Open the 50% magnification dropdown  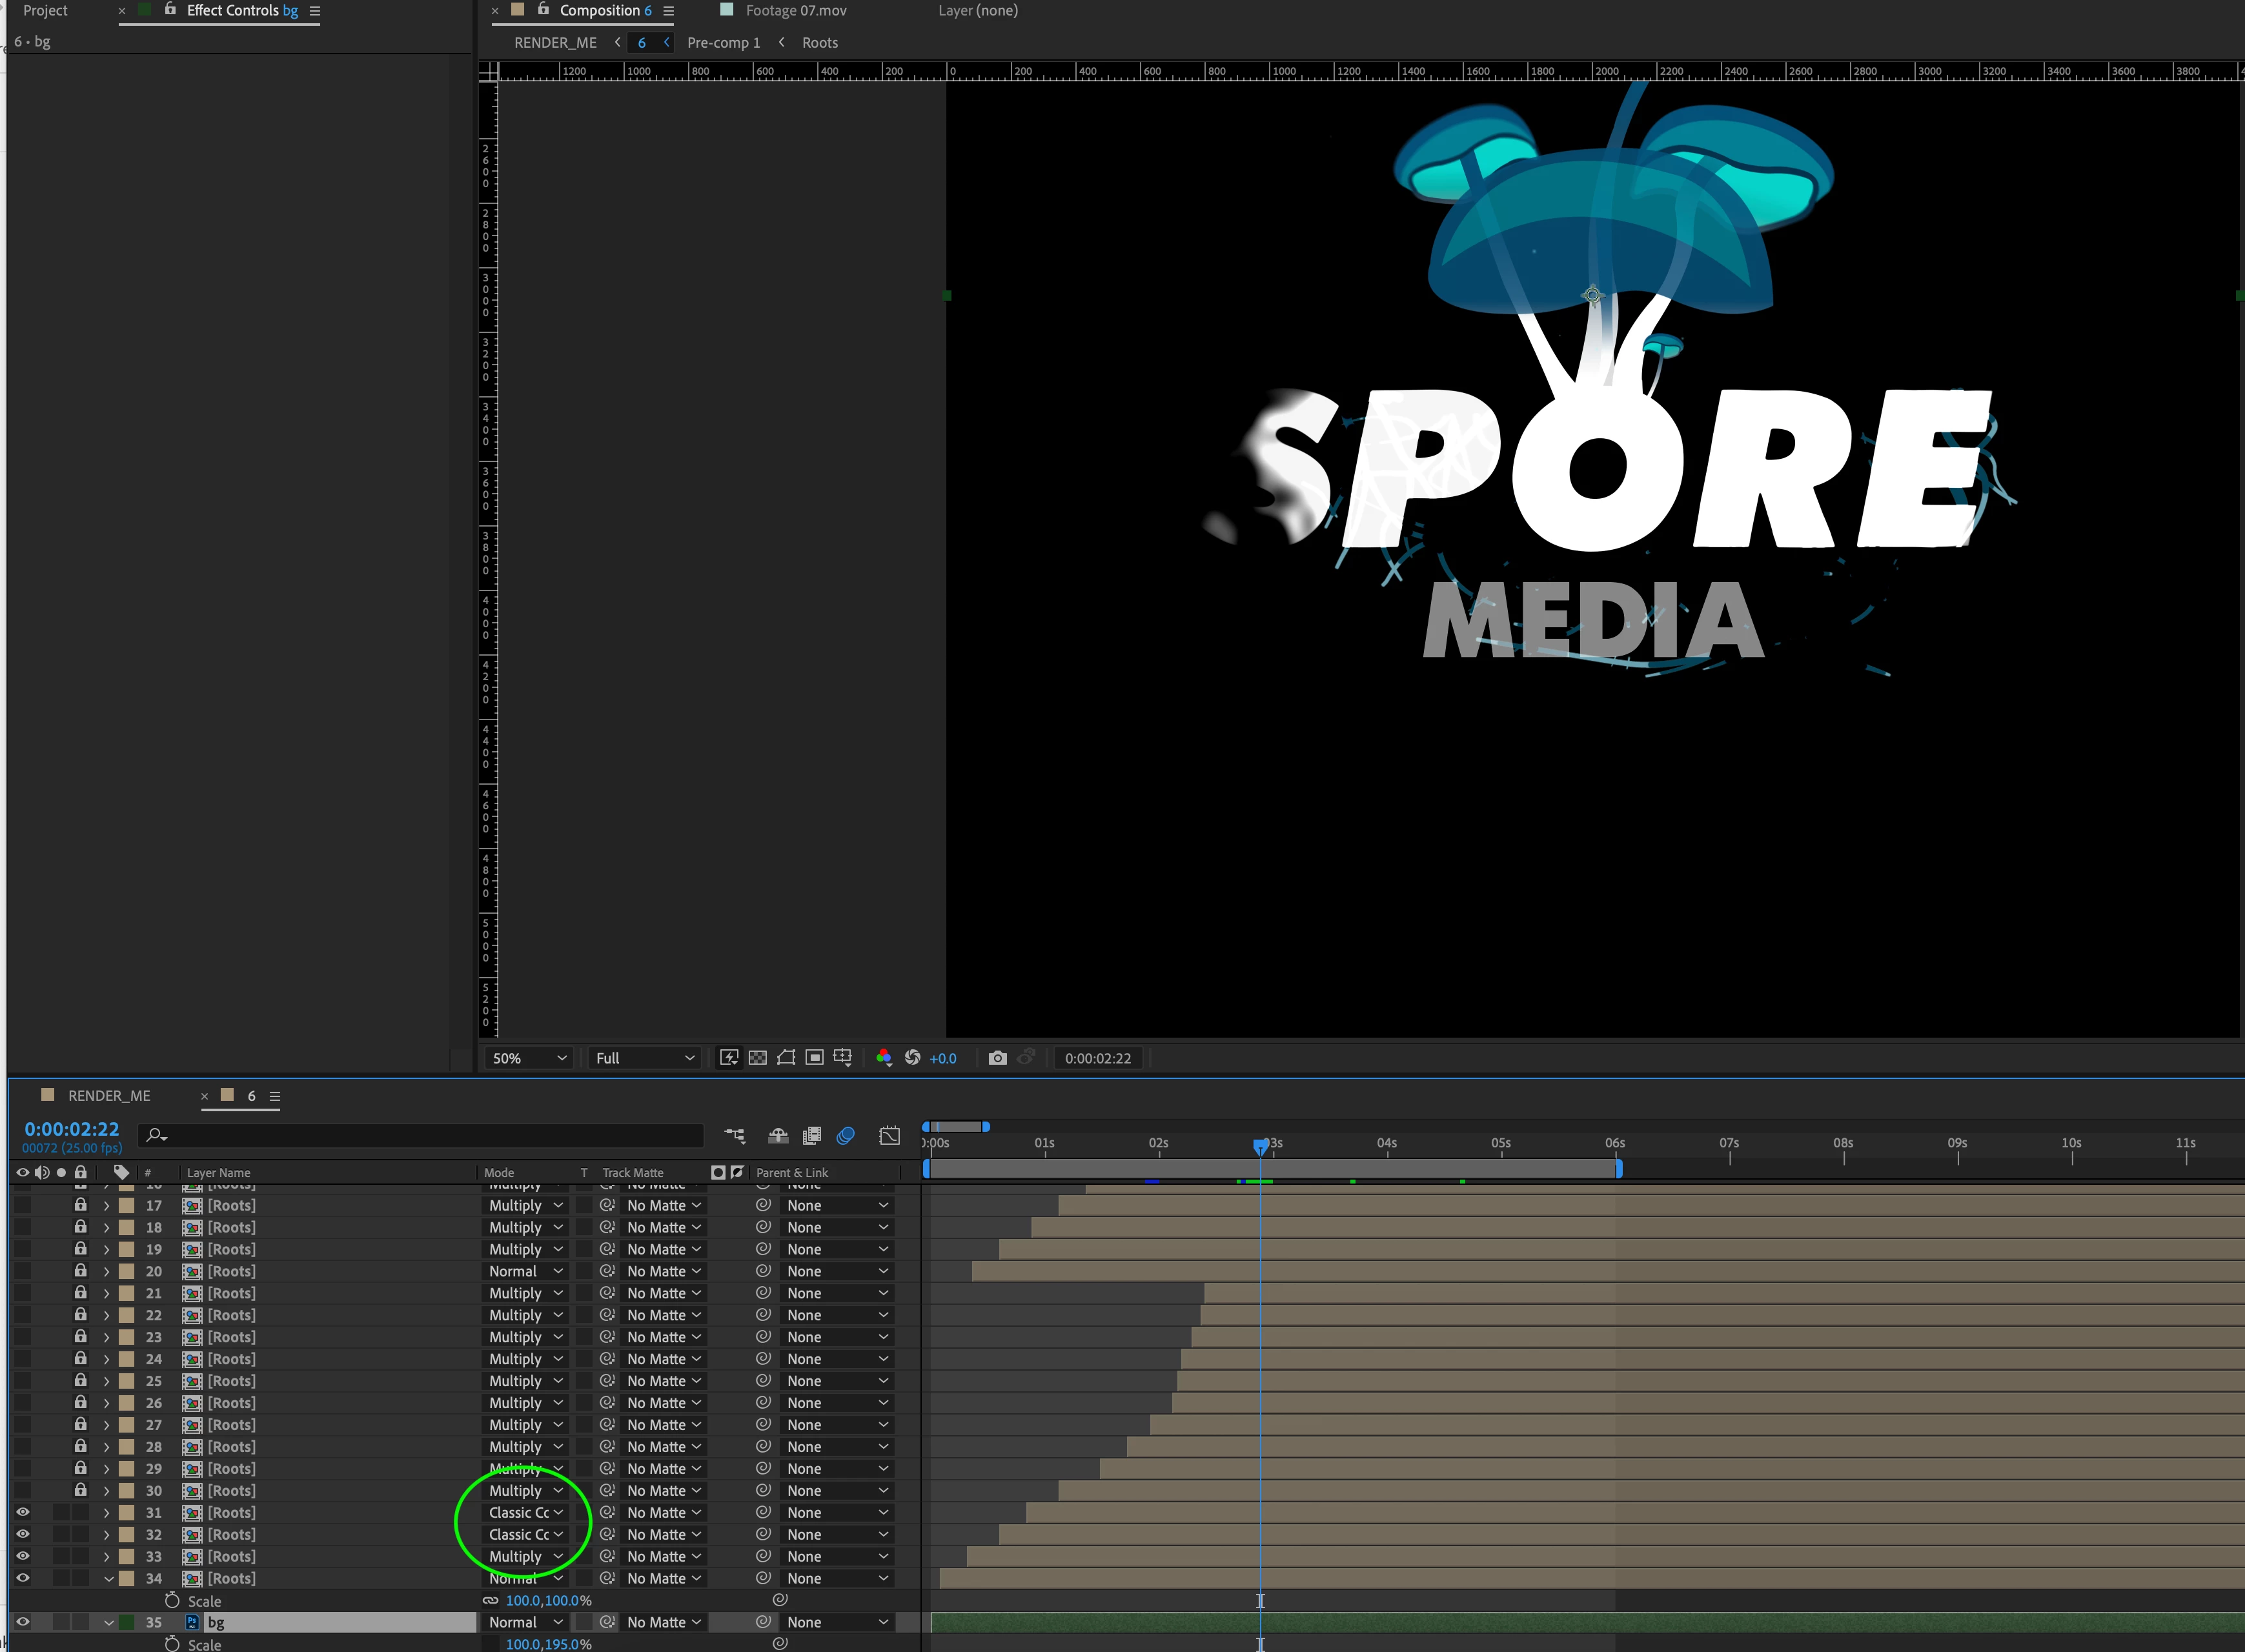pos(529,1058)
